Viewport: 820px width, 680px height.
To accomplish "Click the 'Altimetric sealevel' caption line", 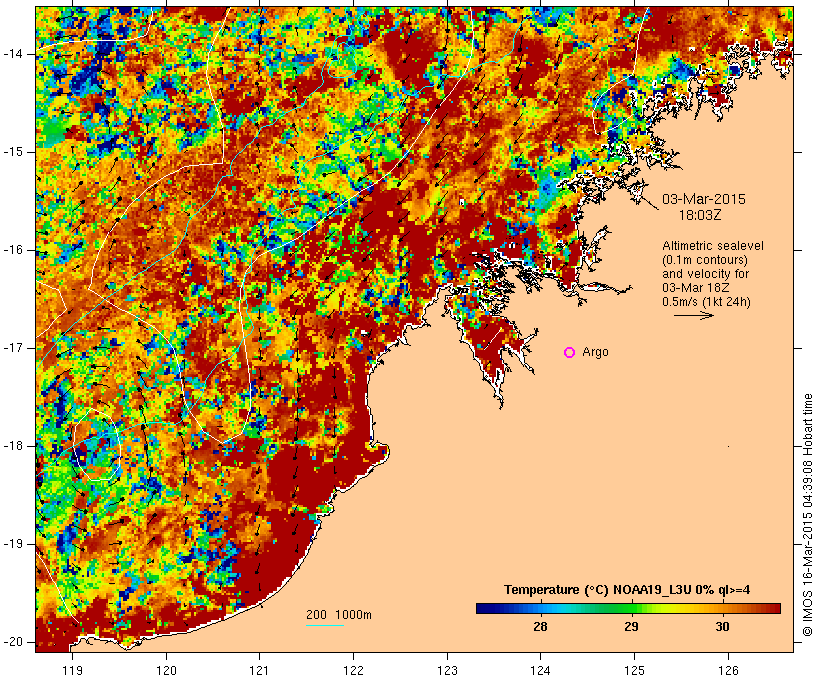I will (713, 246).
